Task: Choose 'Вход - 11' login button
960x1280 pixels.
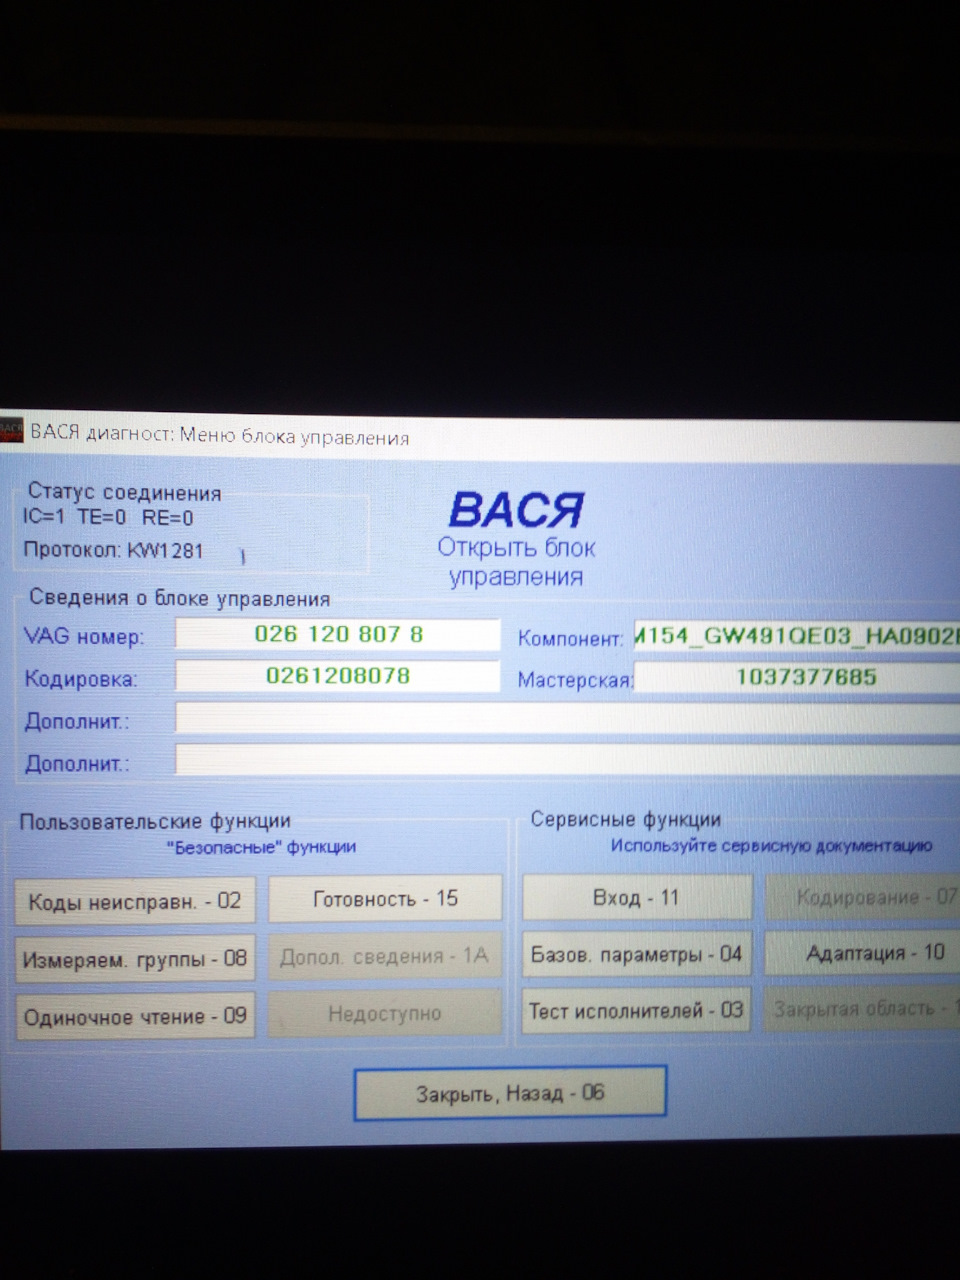Action: click(637, 897)
